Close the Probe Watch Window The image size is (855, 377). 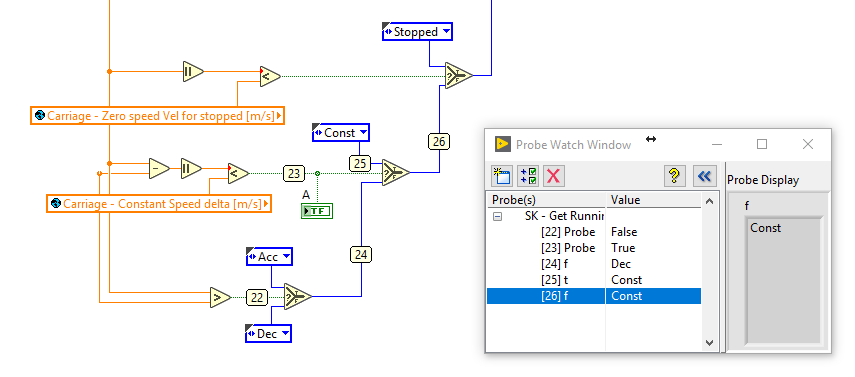(x=808, y=144)
